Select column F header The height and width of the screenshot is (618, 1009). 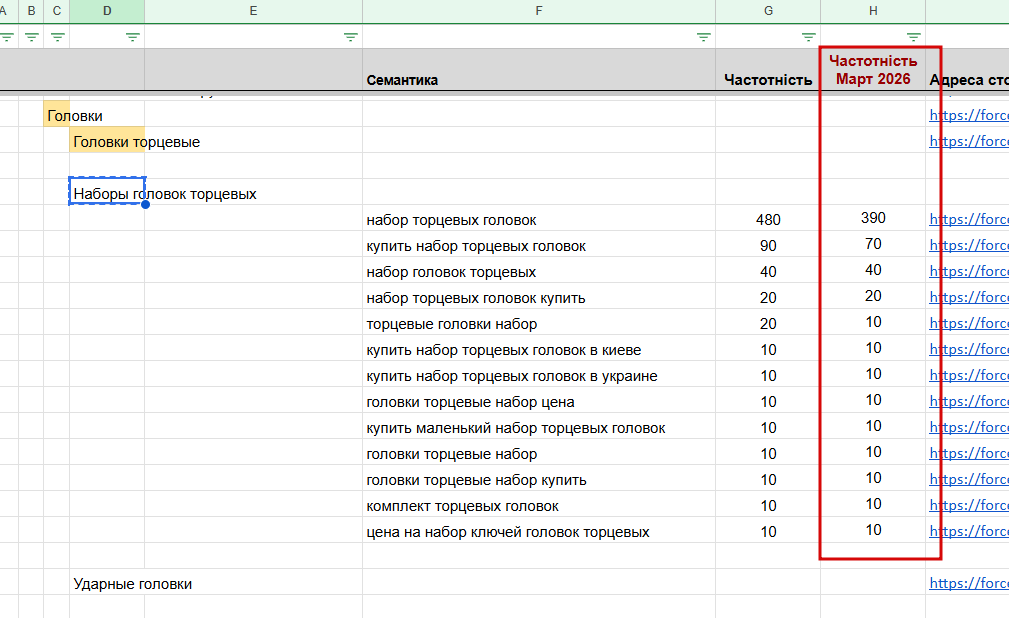pos(539,11)
